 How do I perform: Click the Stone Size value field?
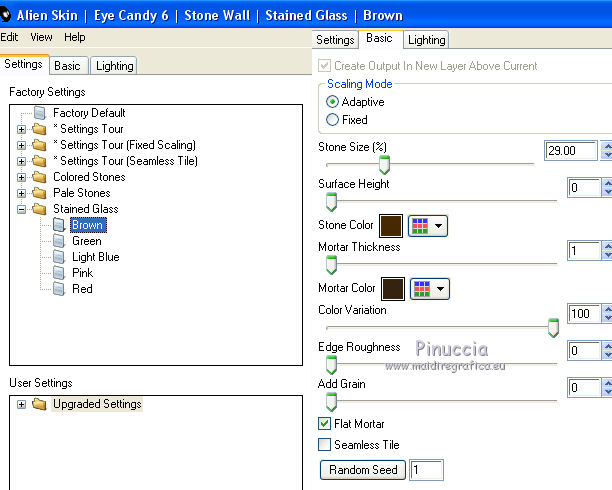click(x=571, y=150)
